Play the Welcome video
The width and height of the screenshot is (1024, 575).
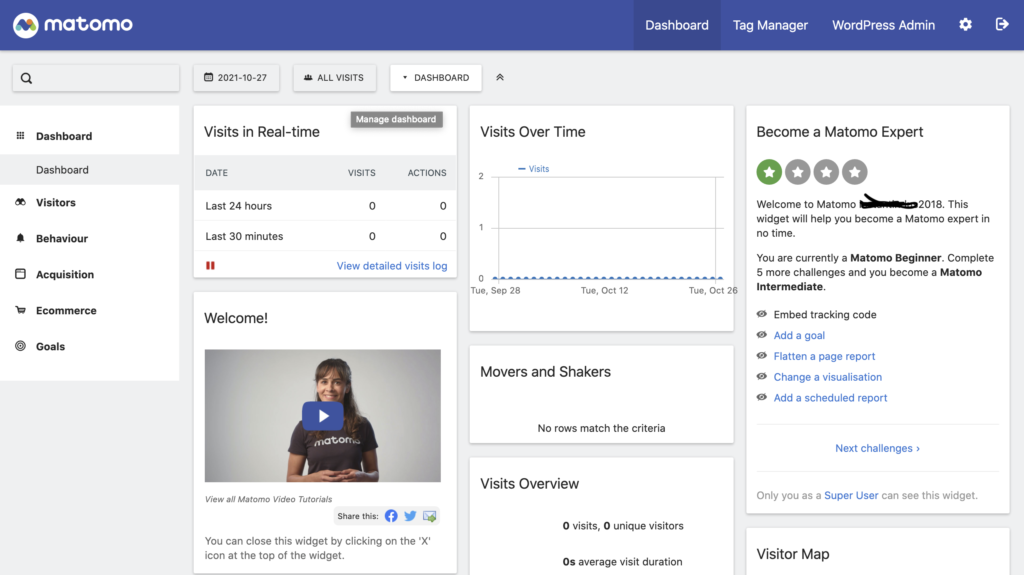323,416
